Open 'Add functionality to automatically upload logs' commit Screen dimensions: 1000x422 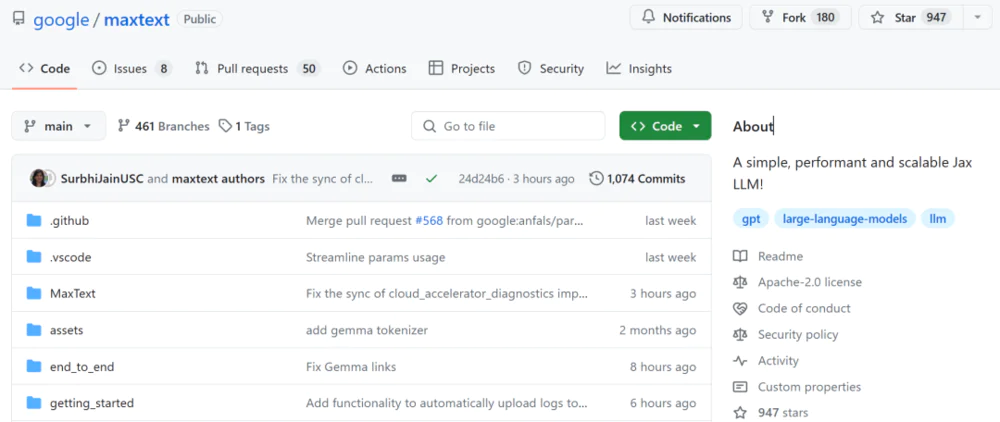point(446,403)
